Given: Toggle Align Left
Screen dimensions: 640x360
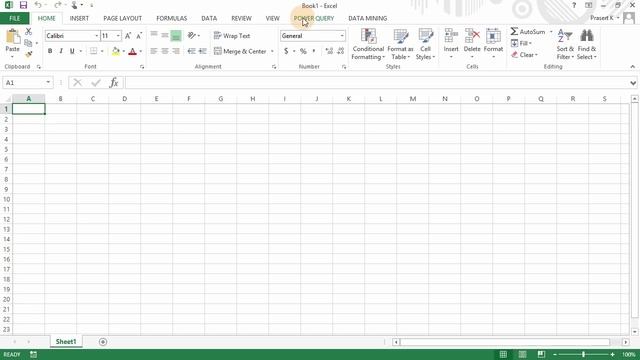Looking at the screenshot, I should tap(154, 51).
